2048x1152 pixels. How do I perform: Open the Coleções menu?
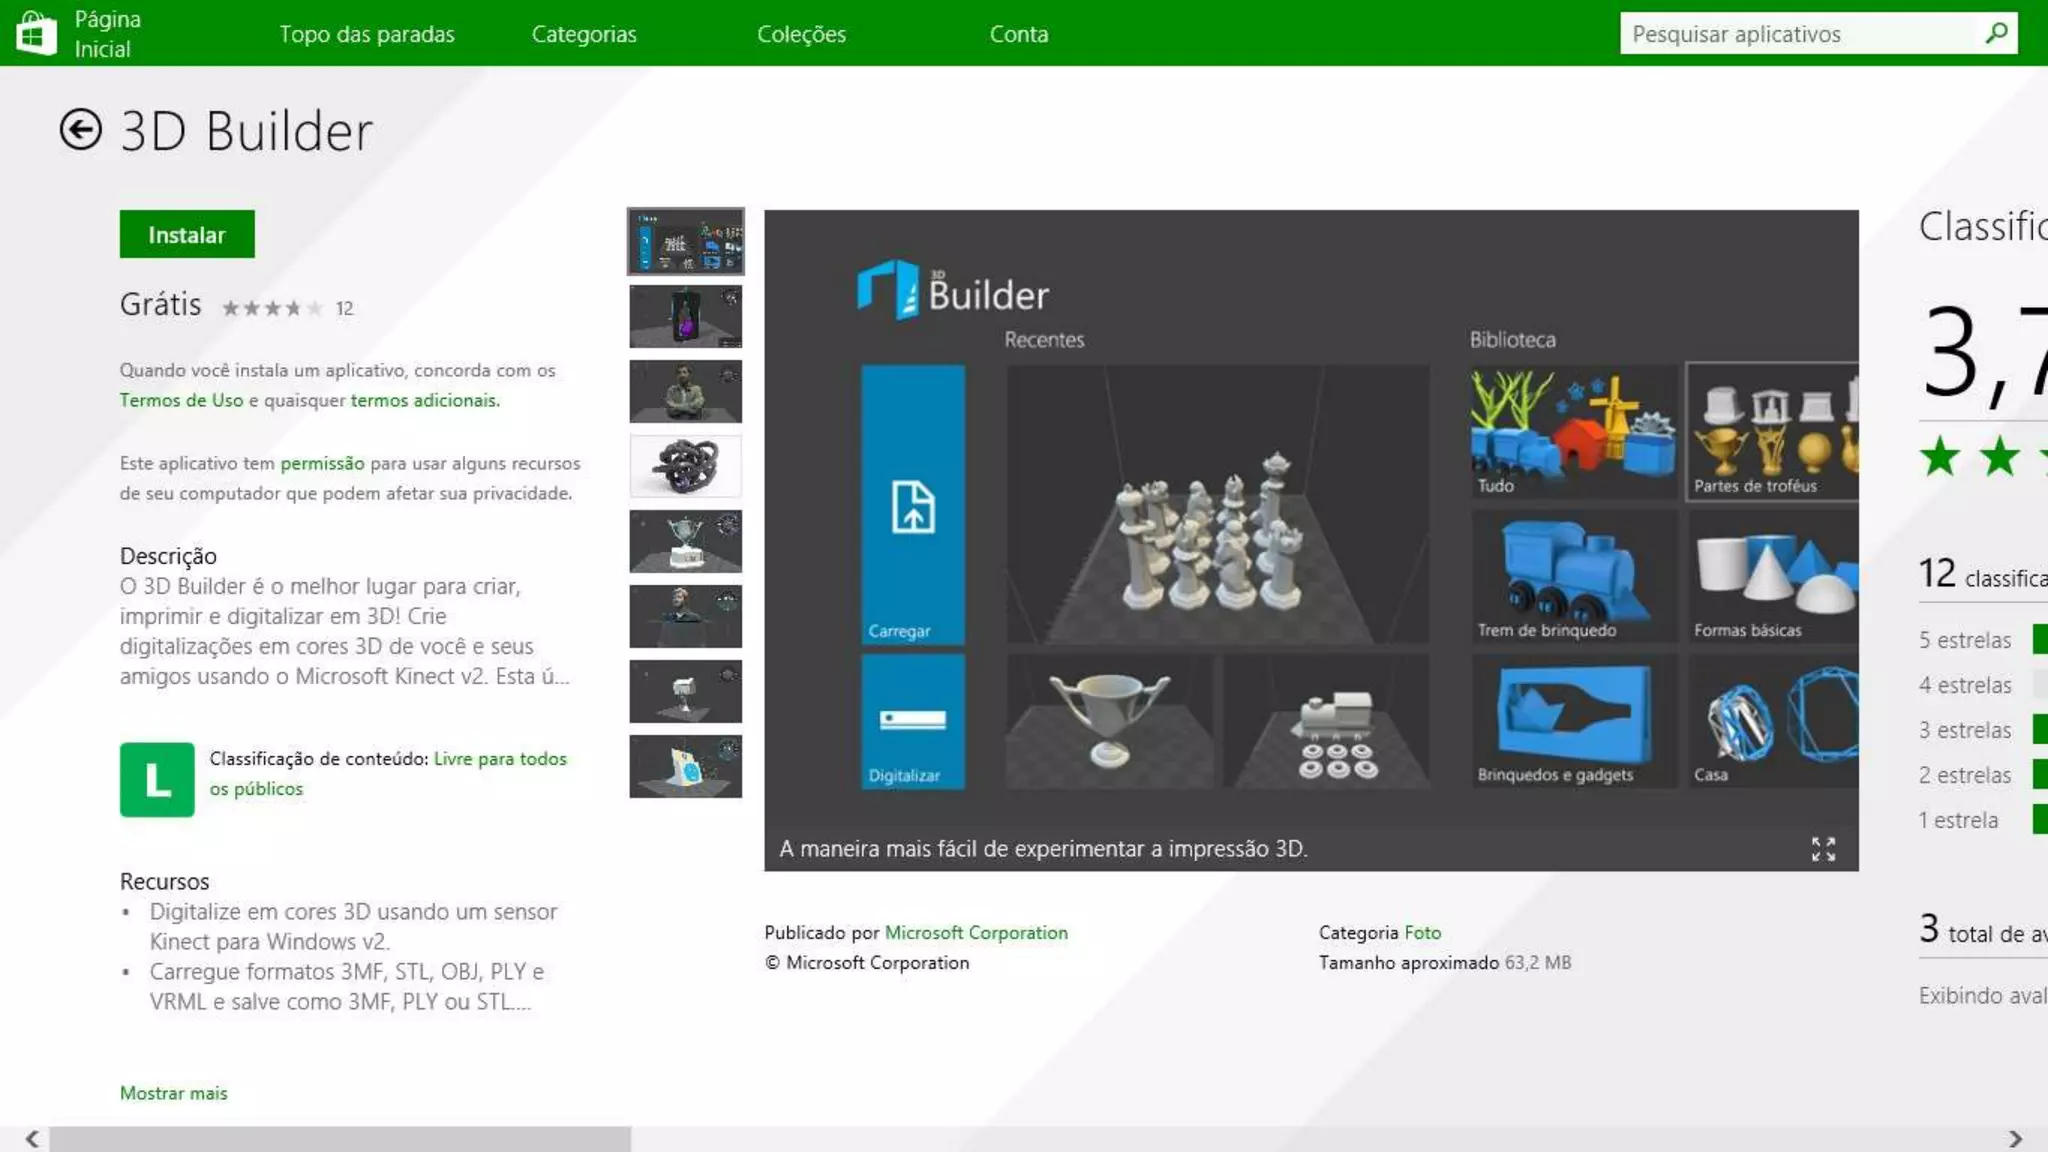click(801, 34)
